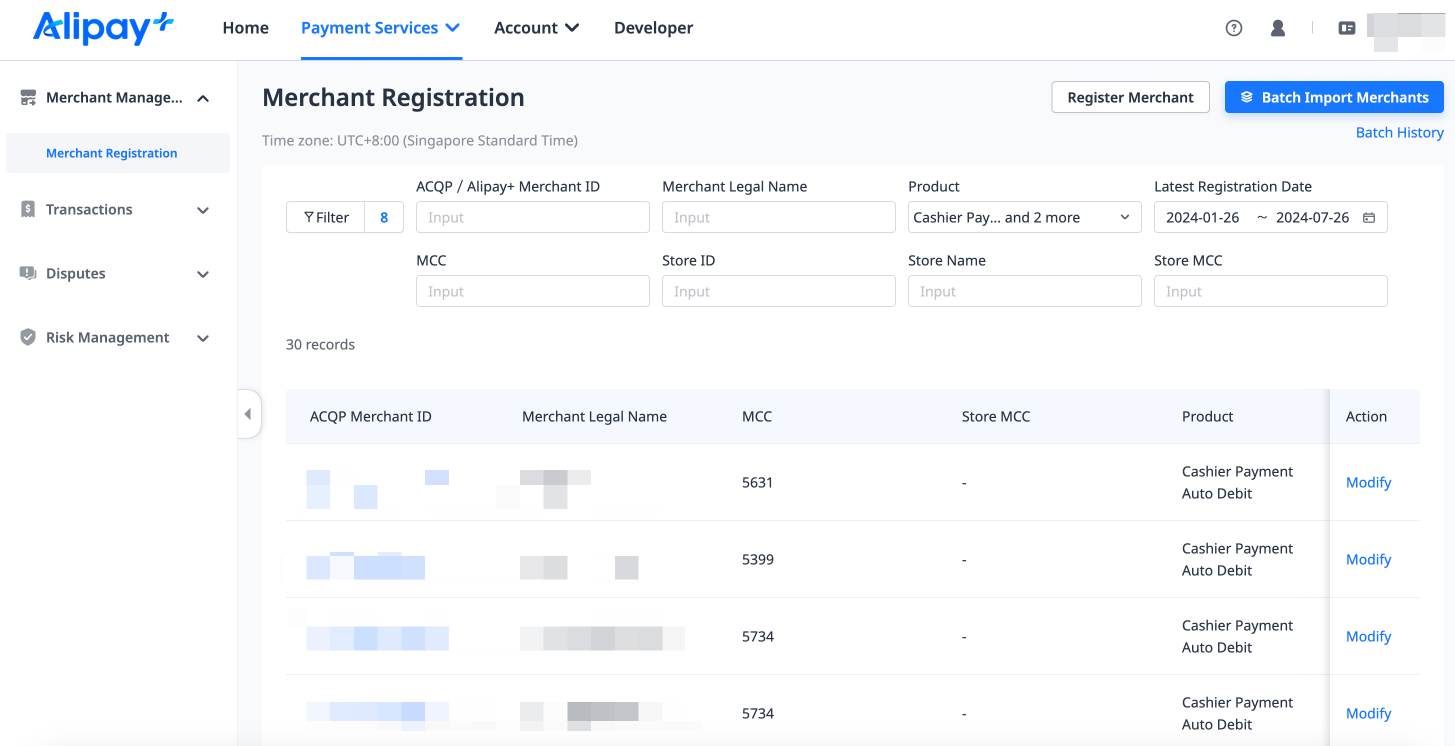Open the help question mark icon

(x=1234, y=28)
